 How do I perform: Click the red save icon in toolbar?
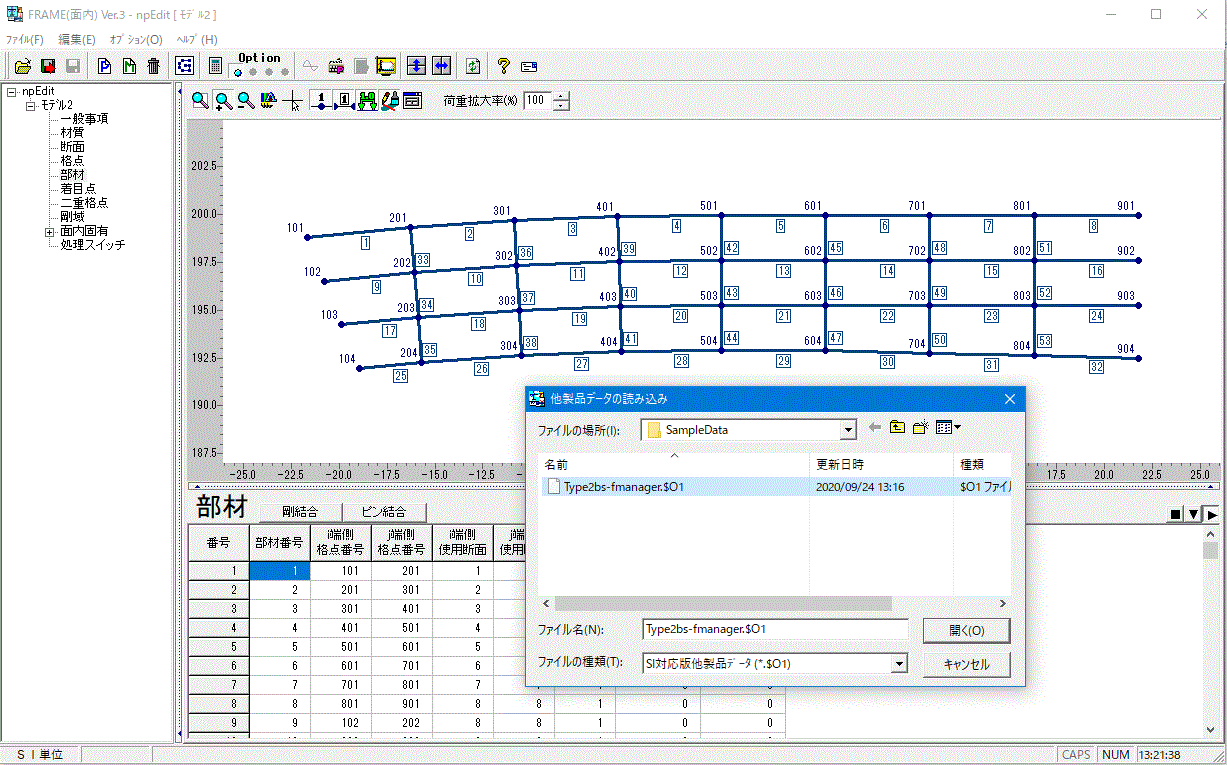click(x=48, y=66)
